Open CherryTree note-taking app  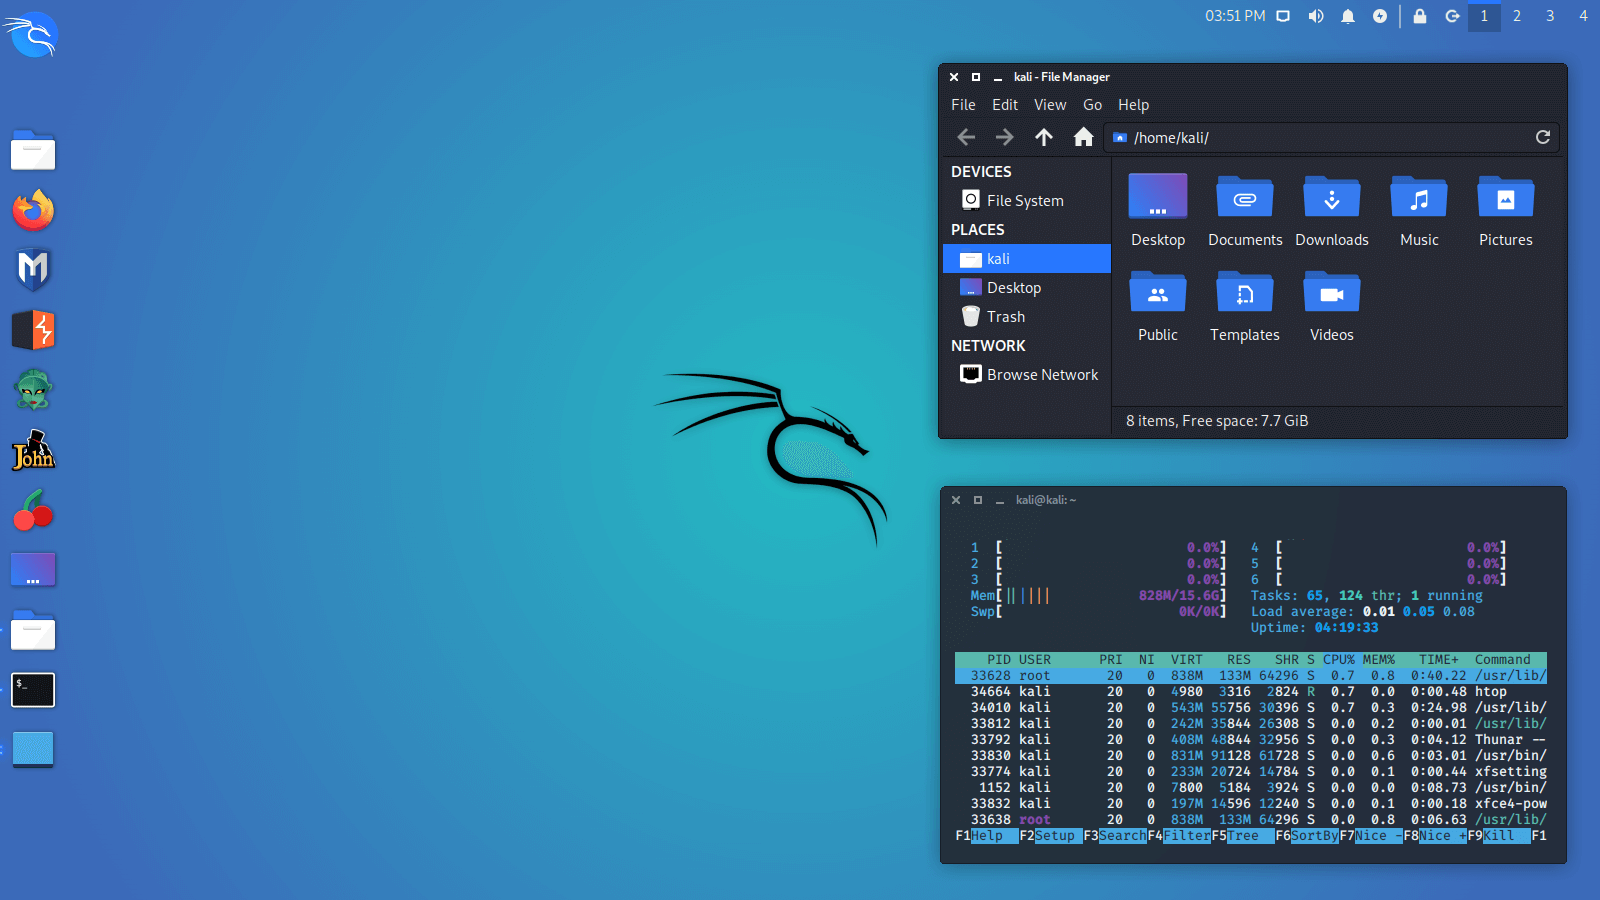[33, 510]
